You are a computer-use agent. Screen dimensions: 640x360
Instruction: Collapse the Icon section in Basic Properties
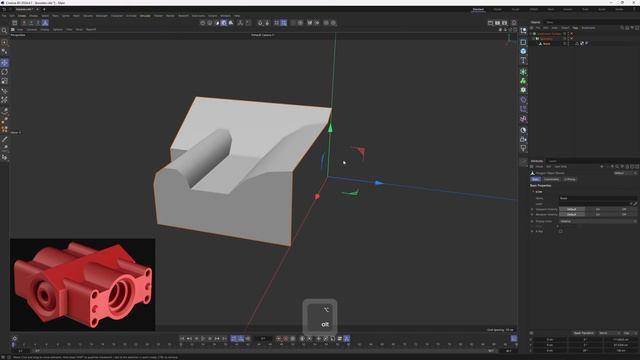pos(533,191)
